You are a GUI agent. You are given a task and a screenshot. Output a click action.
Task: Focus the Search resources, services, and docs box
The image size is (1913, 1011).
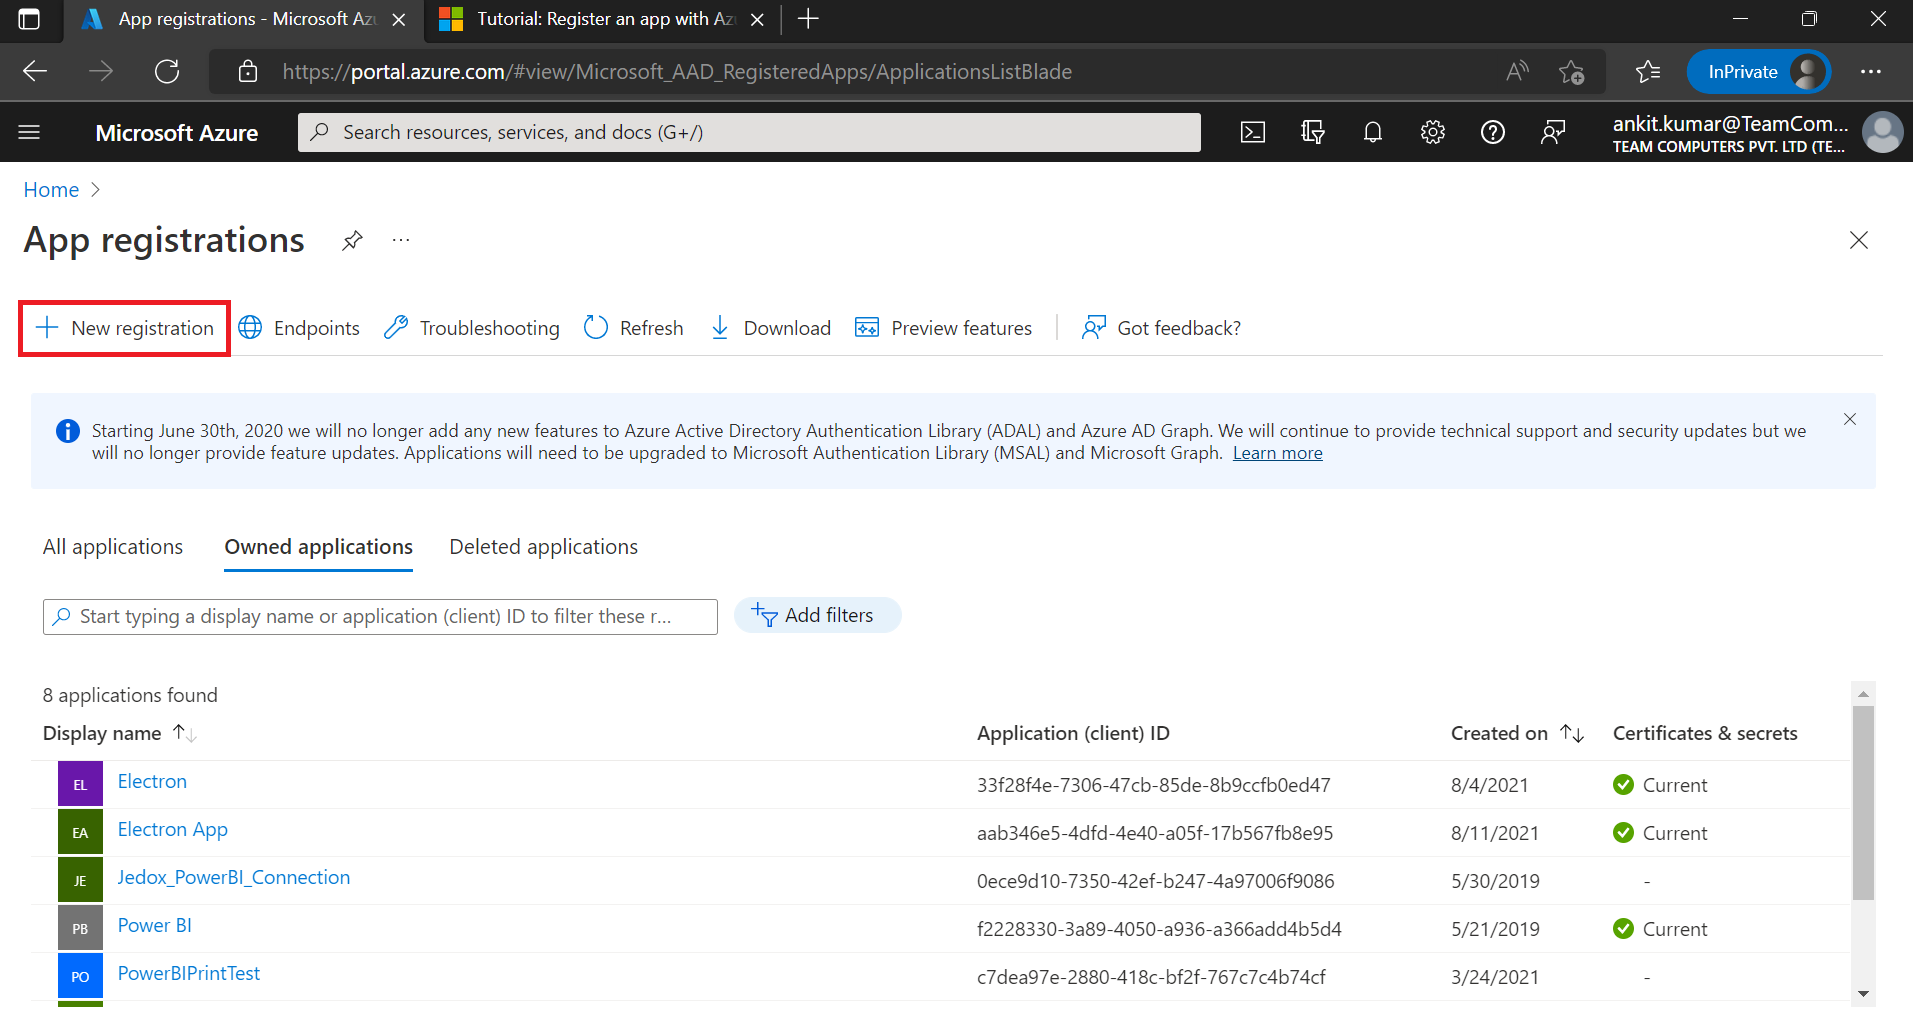click(x=749, y=132)
